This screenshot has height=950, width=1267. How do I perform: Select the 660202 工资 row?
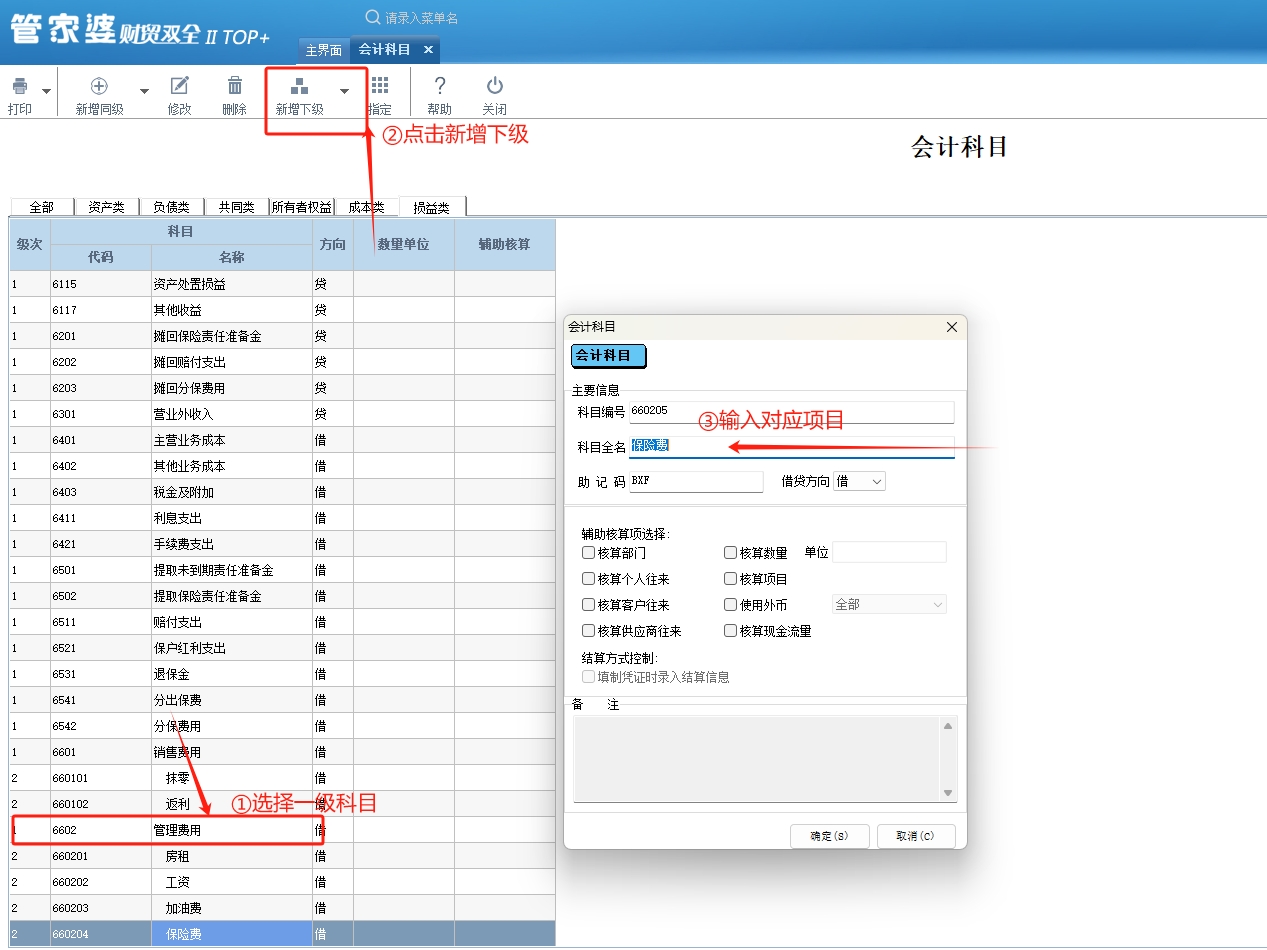pyautogui.click(x=282, y=882)
